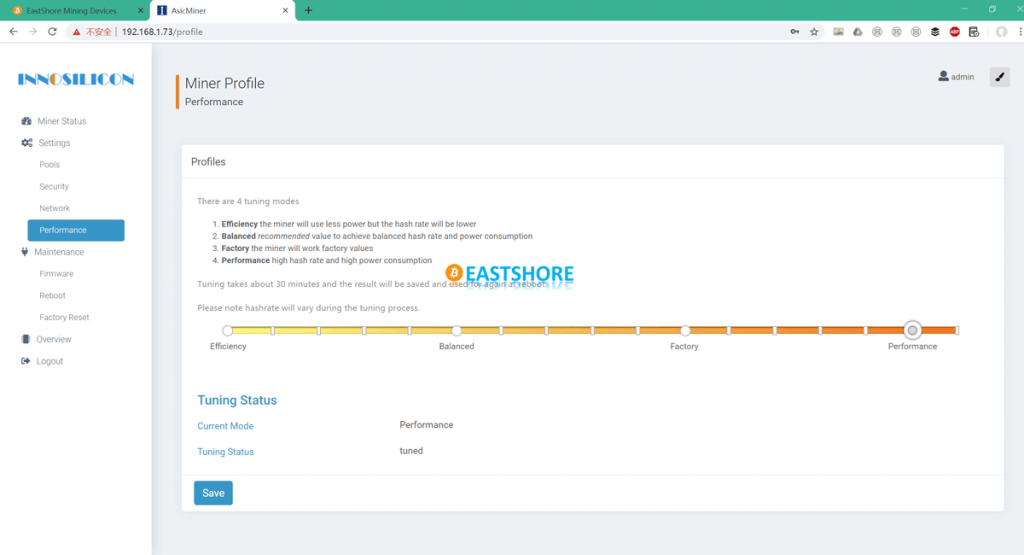Select the Efficiency tuning mode
Viewport: 1024px width, 555px height.
click(x=228, y=330)
